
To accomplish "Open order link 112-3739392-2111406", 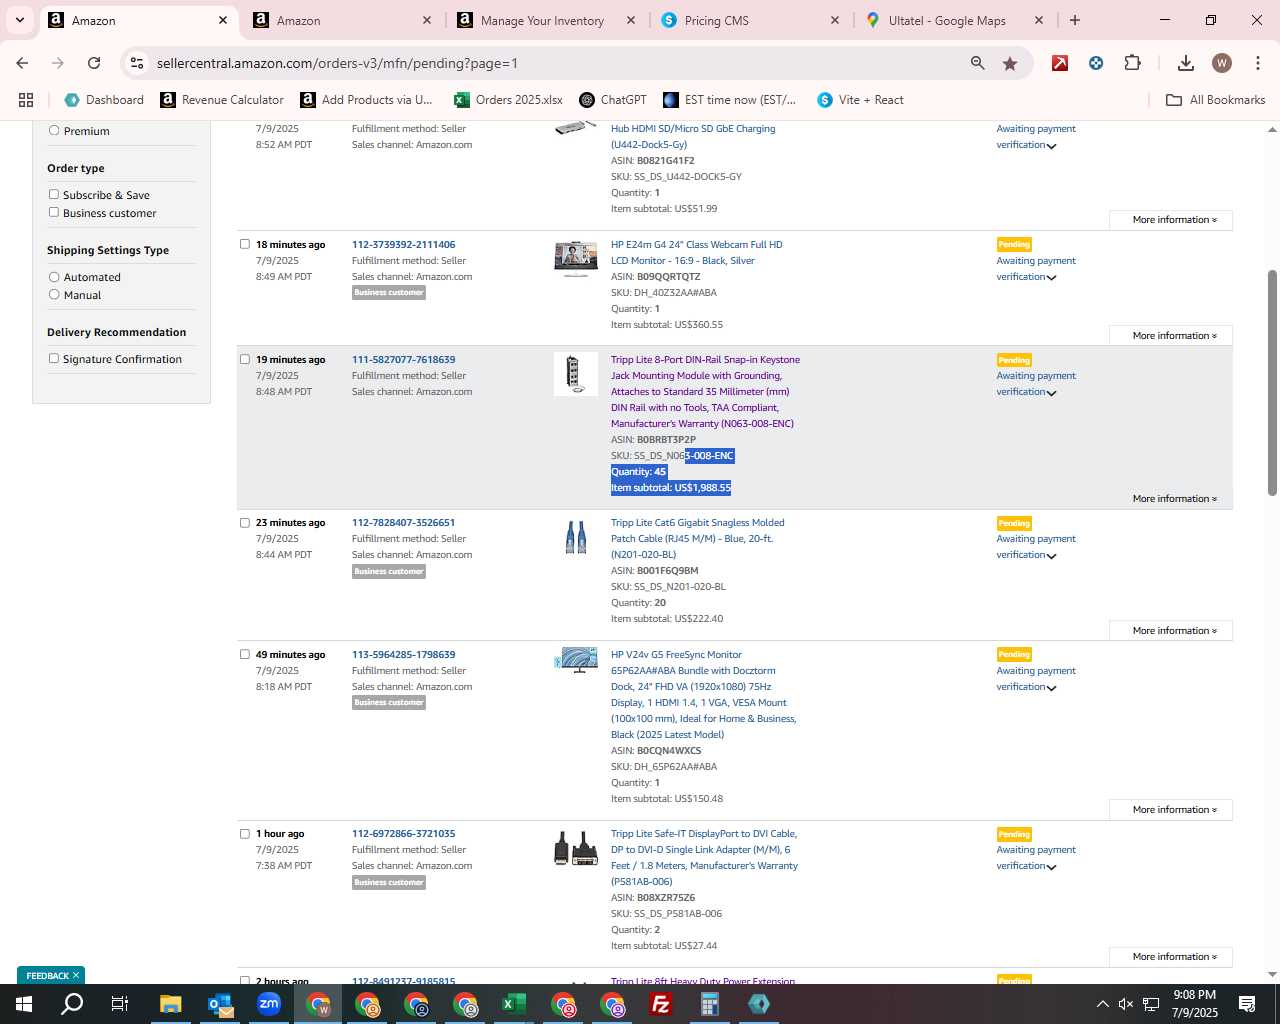I will pos(403,244).
